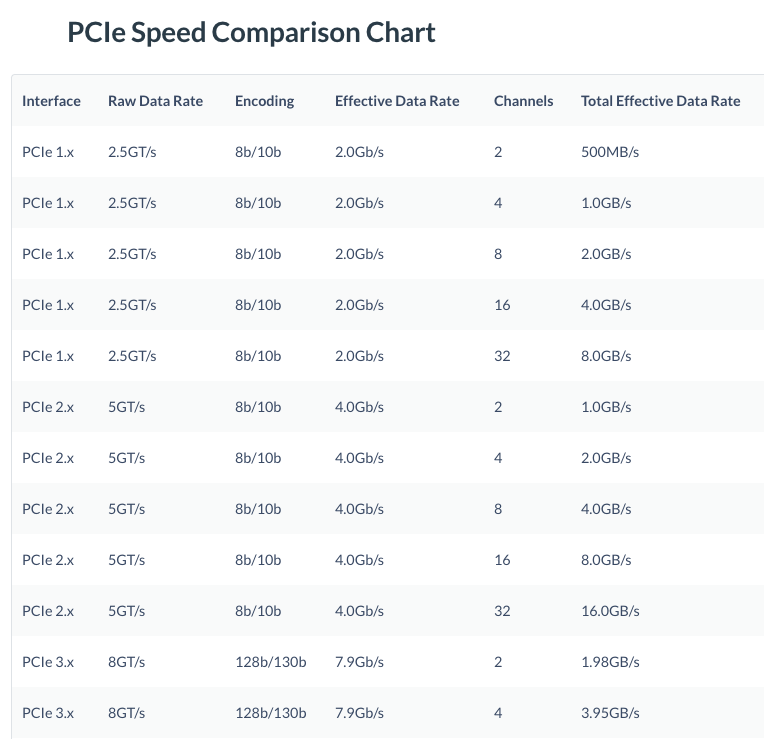Screen dimensions: 764x739
Task: Click the Encoding column header
Action: pos(265,101)
